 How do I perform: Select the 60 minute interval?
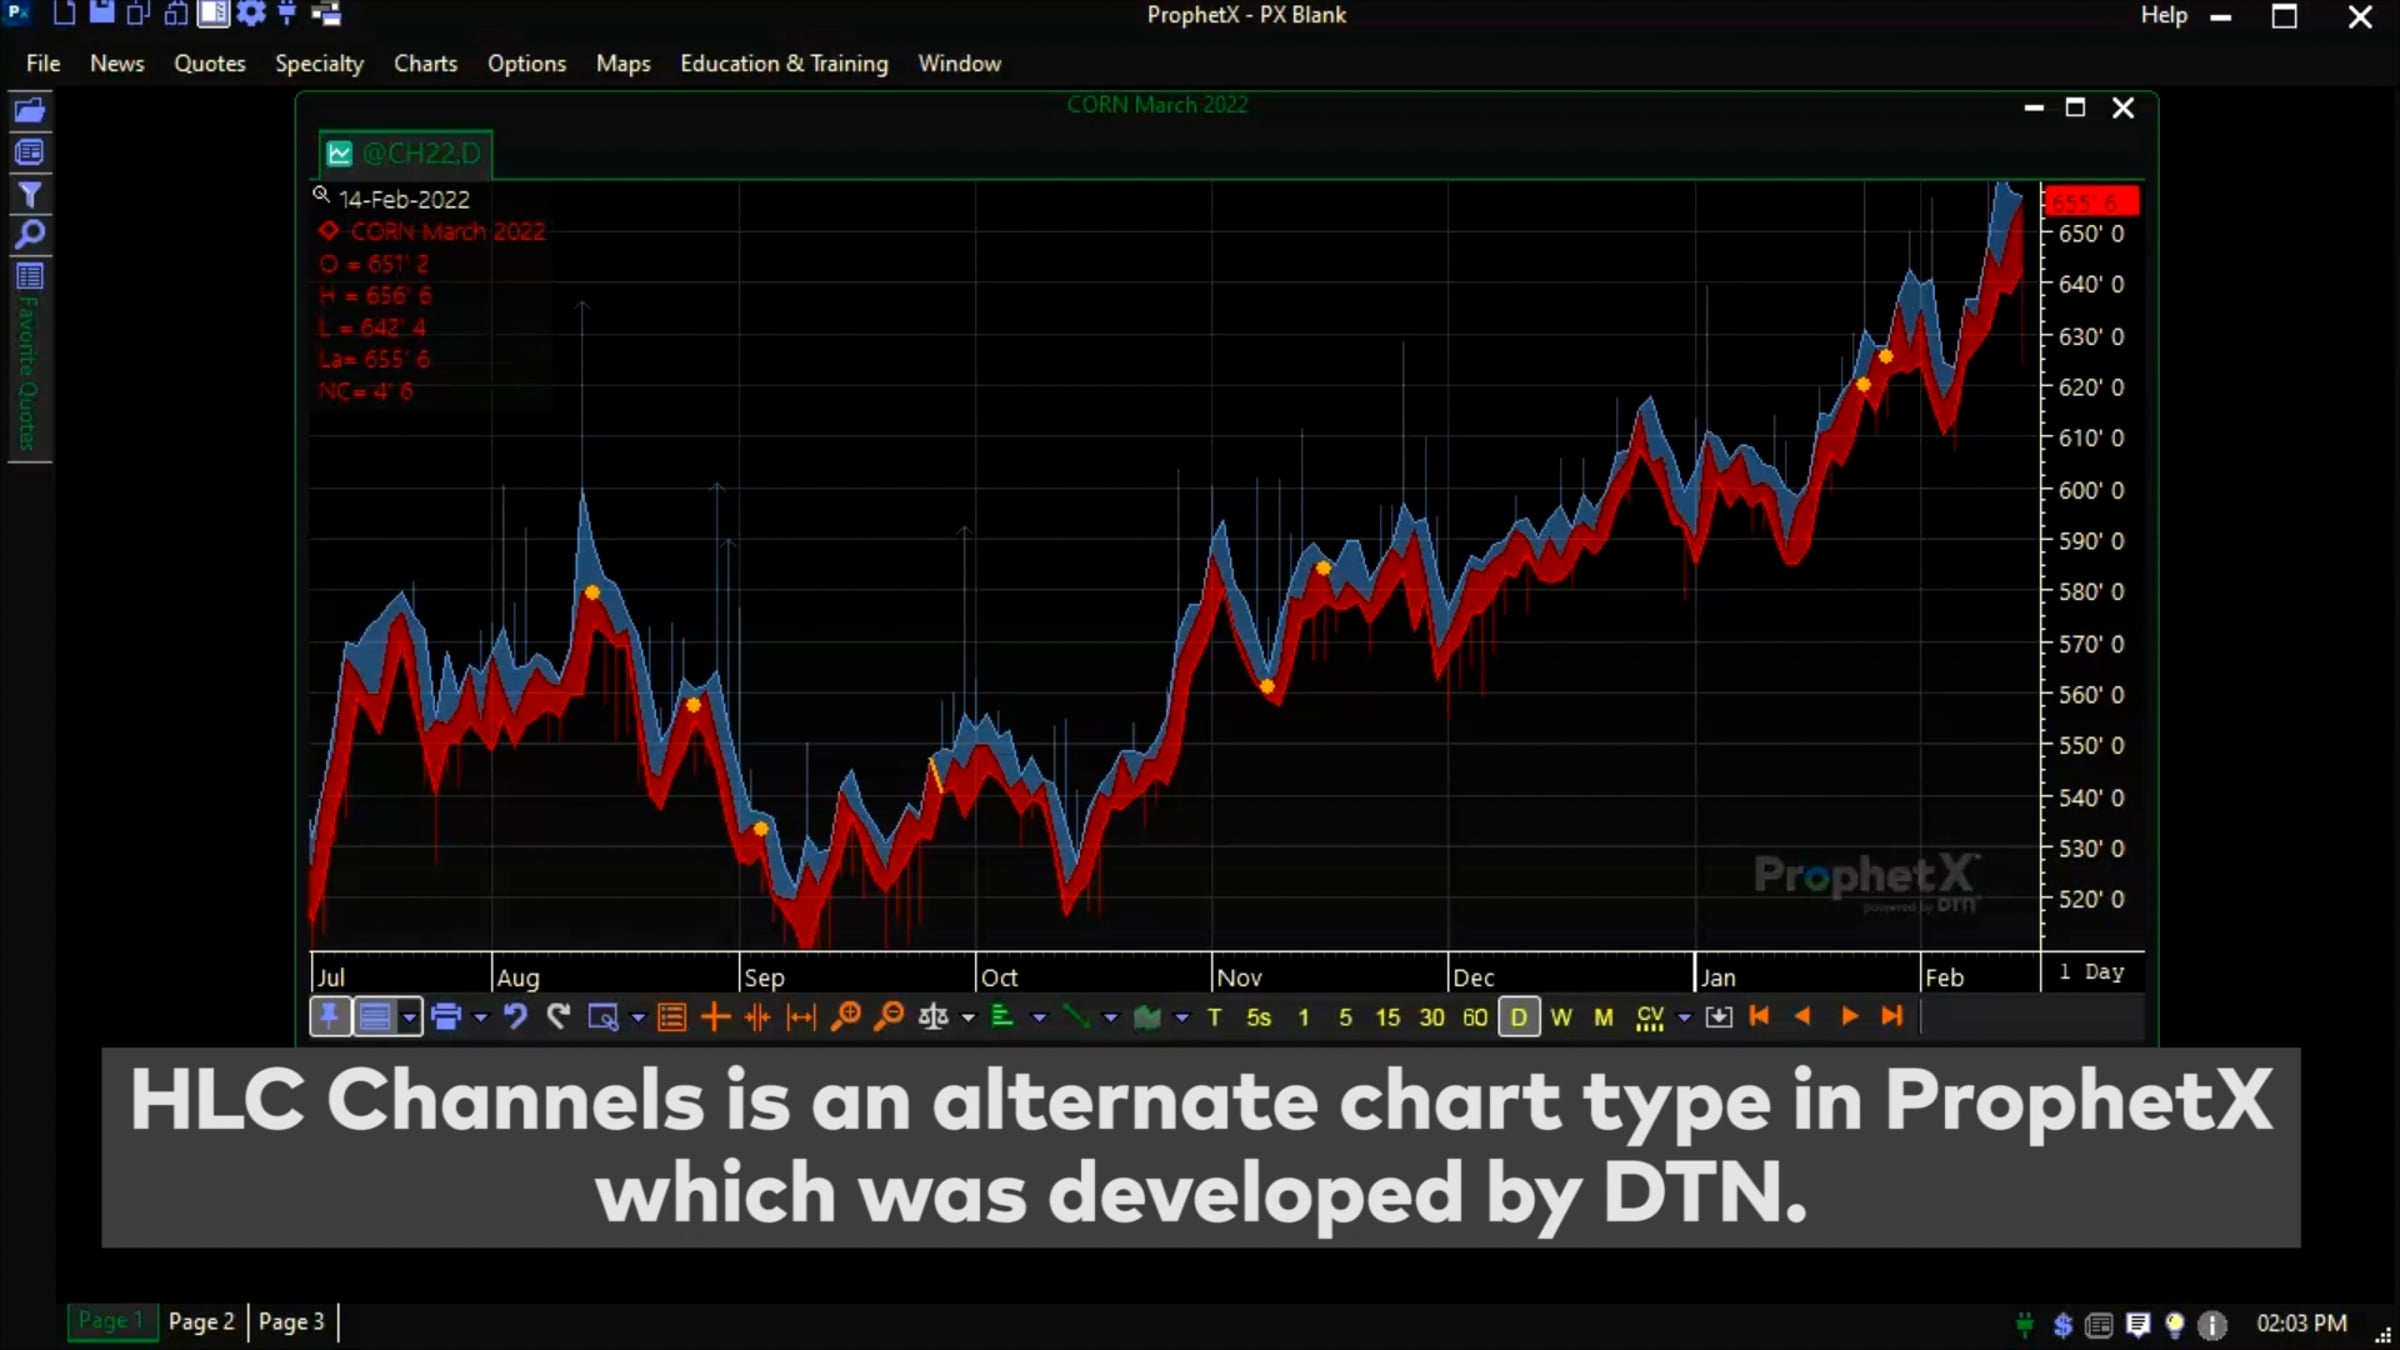pos(1475,1017)
